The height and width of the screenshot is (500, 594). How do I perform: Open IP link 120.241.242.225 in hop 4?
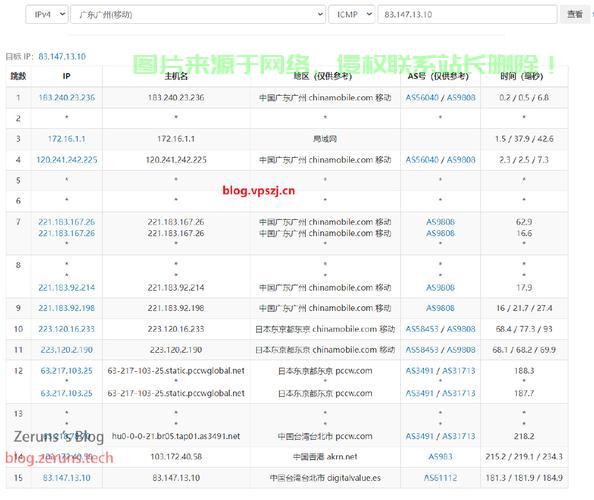(x=67, y=159)
